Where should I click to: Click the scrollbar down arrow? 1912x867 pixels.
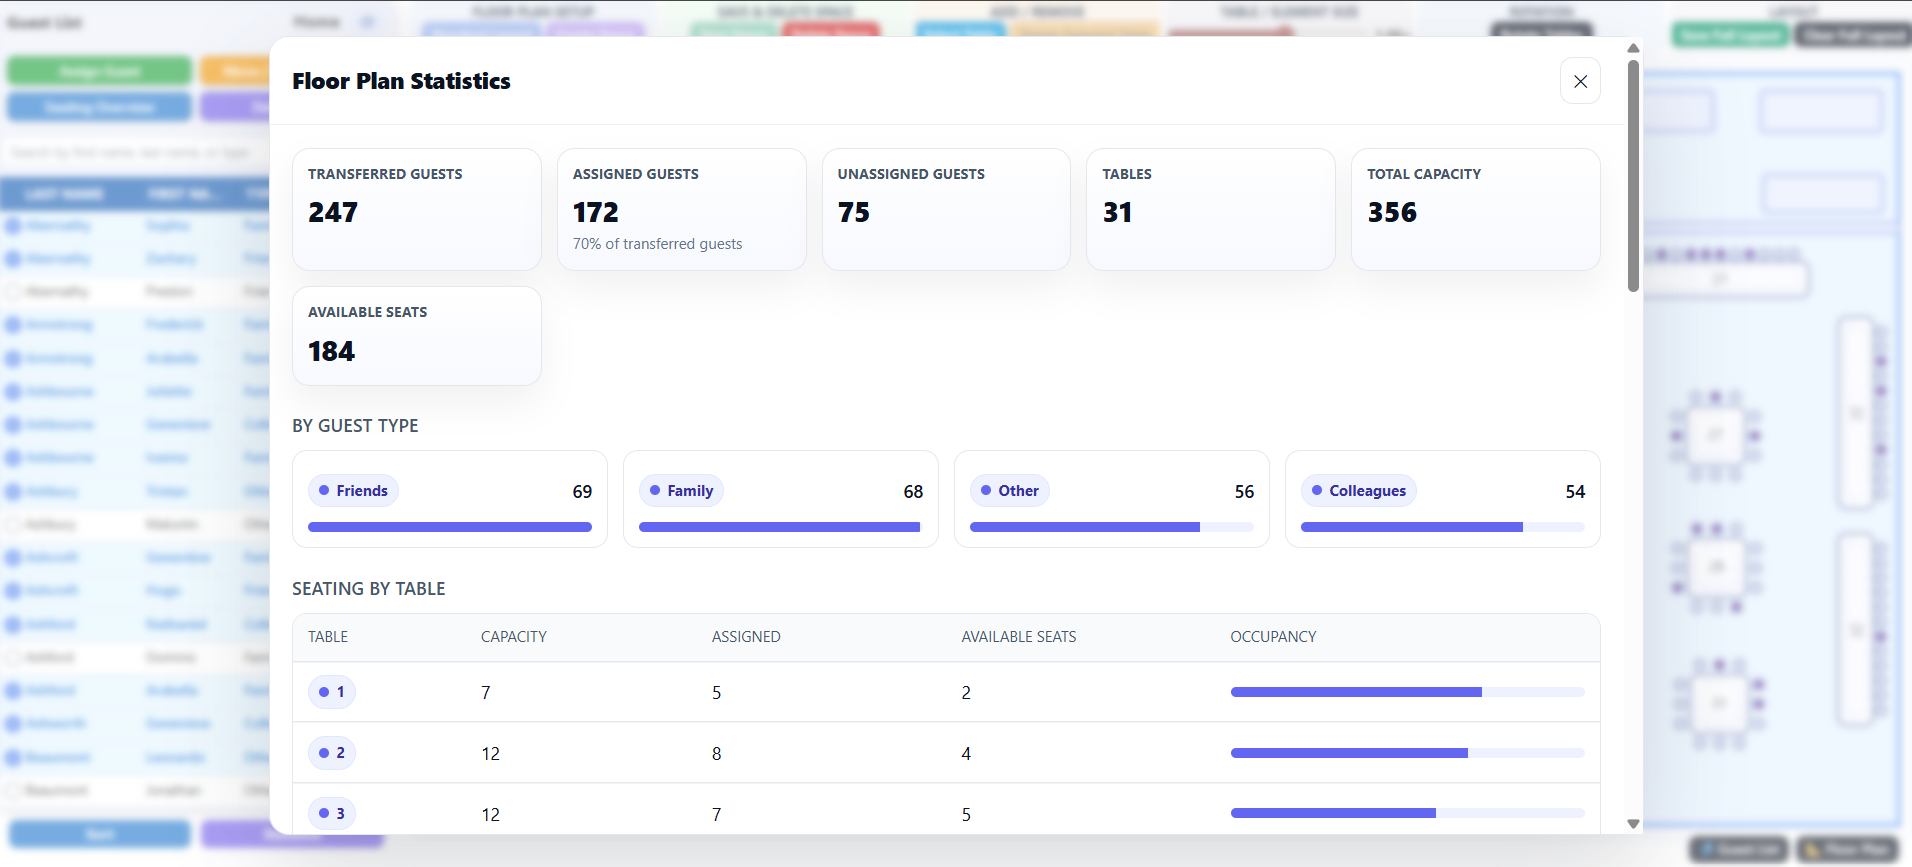point(1633,824)
